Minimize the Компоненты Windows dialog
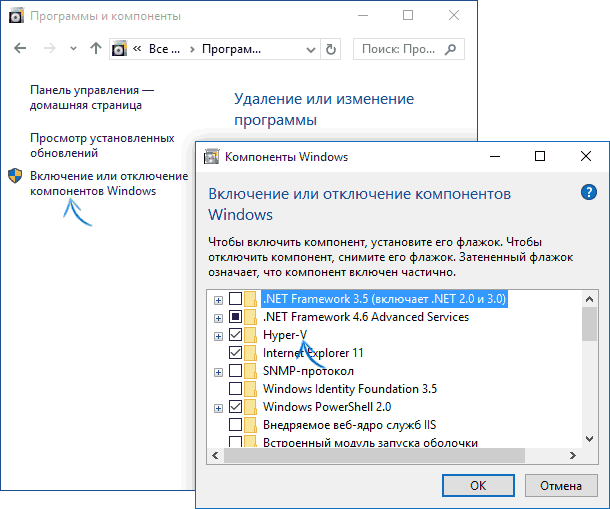 click(495, 156)
